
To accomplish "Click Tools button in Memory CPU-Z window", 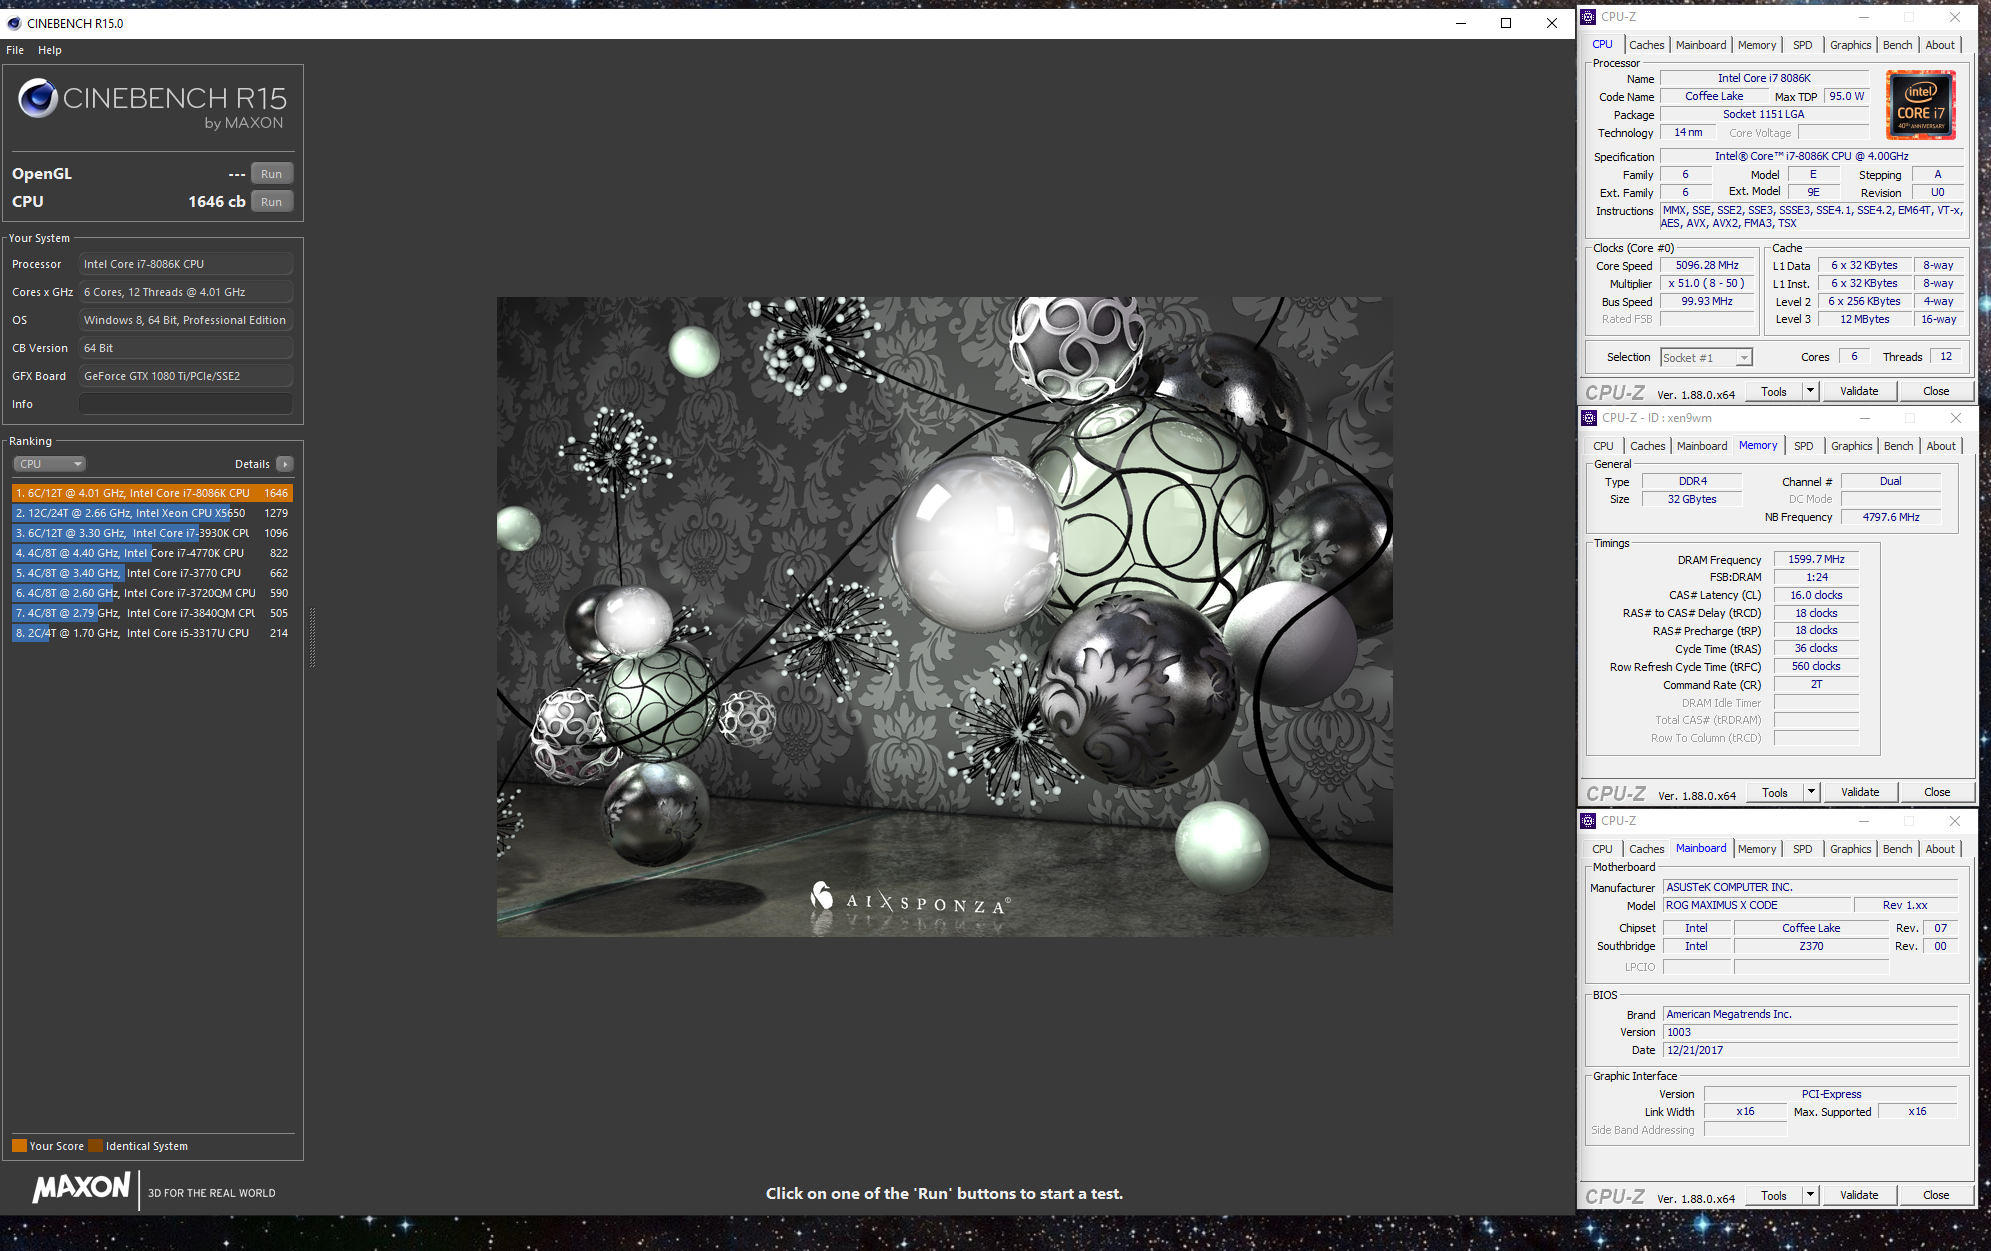I will [x=1775, y=793].
